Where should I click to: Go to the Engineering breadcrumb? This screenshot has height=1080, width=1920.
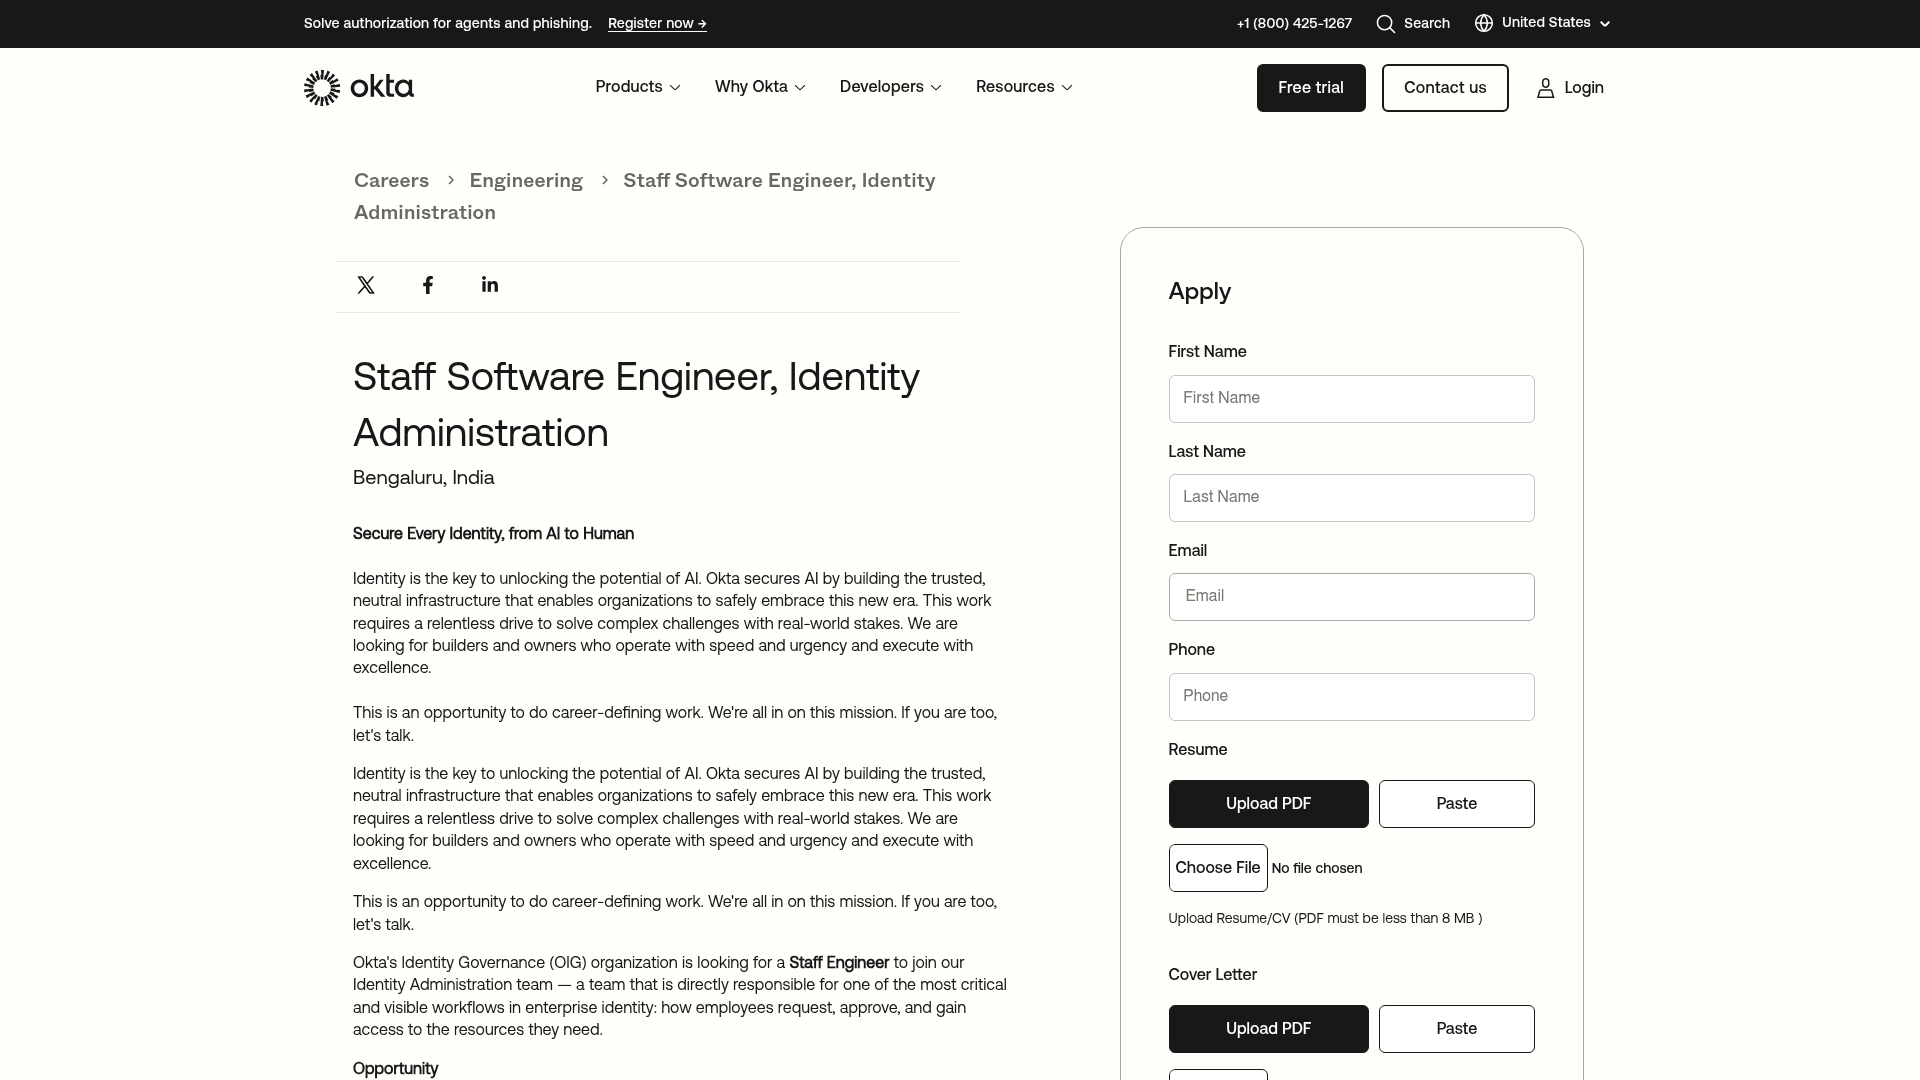coord(526,181)
